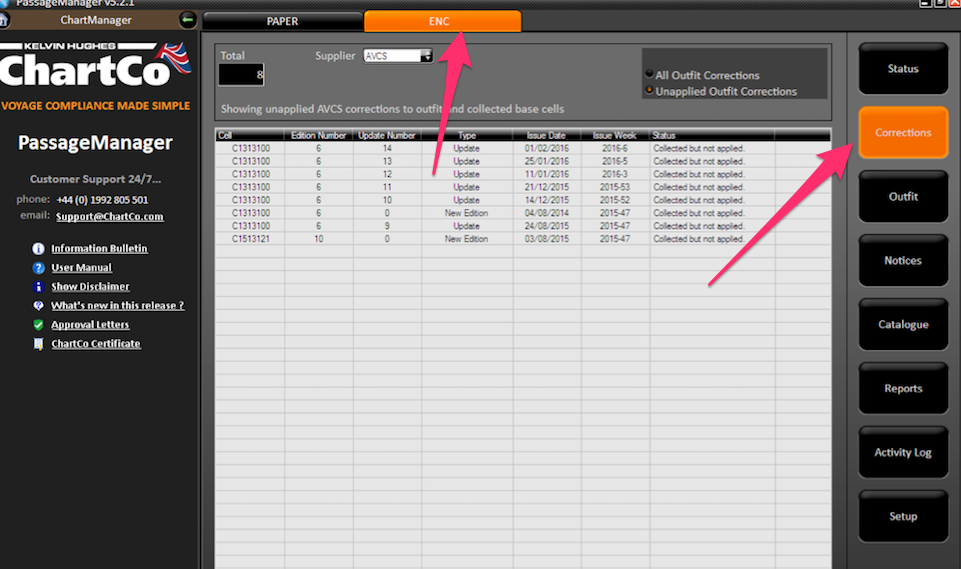
Task: Select Unapplied Outfit Corrections radio button
Action: (x=649, y=90)
